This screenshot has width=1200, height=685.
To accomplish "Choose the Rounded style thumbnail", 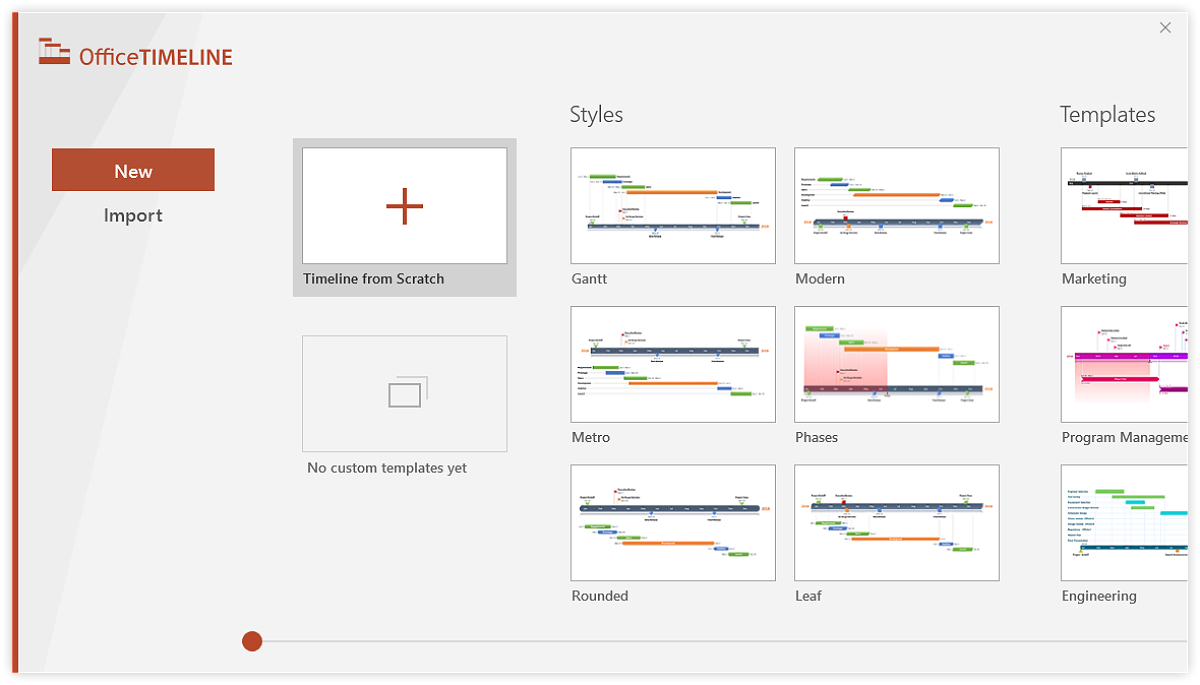I will [x=673, y=522].
